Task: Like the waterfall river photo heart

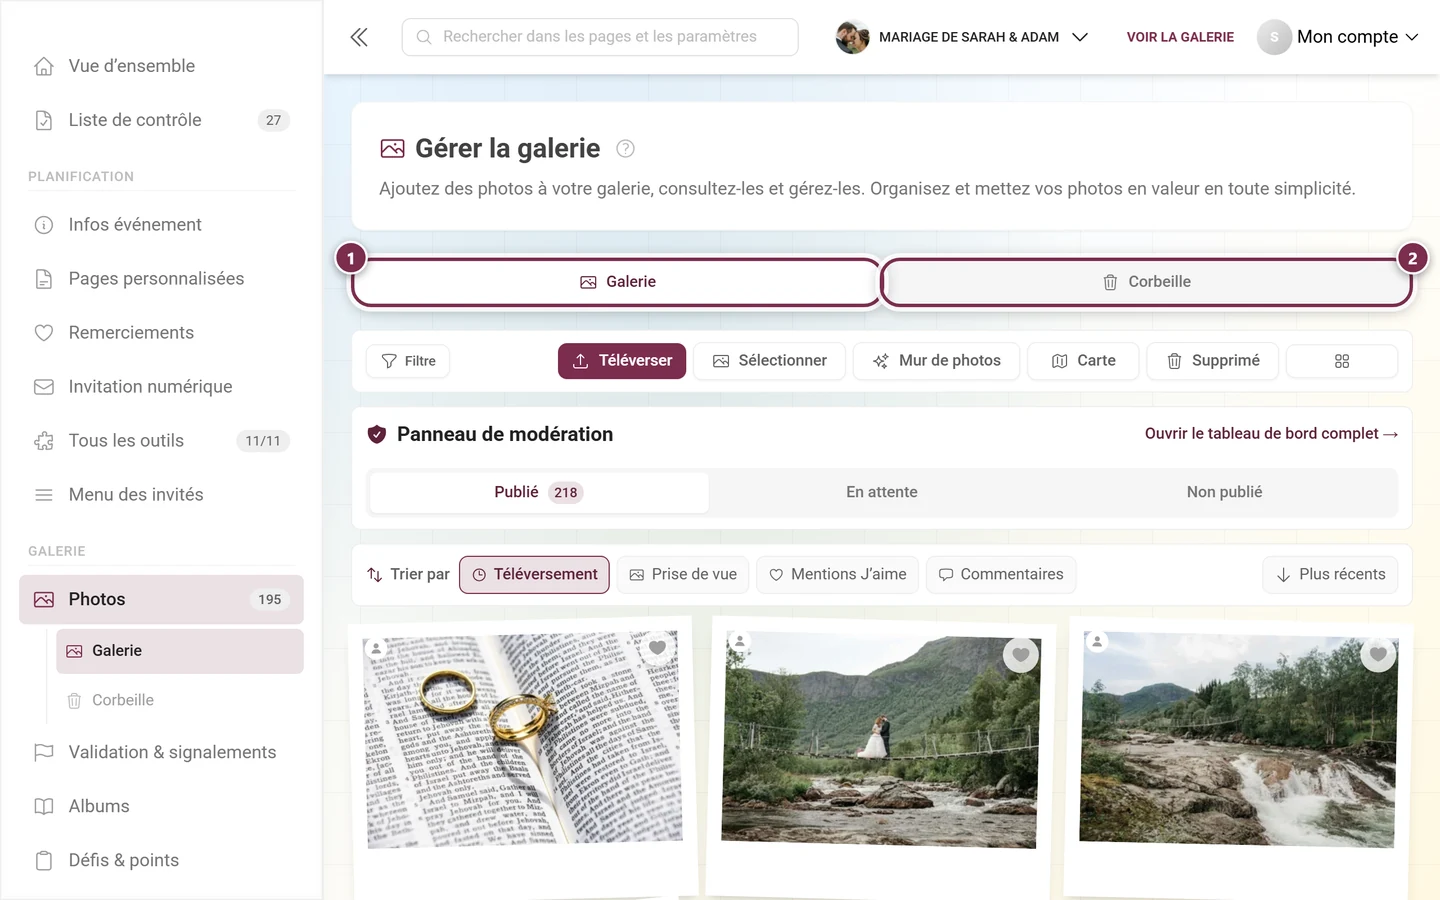Action: point(1378,654)
